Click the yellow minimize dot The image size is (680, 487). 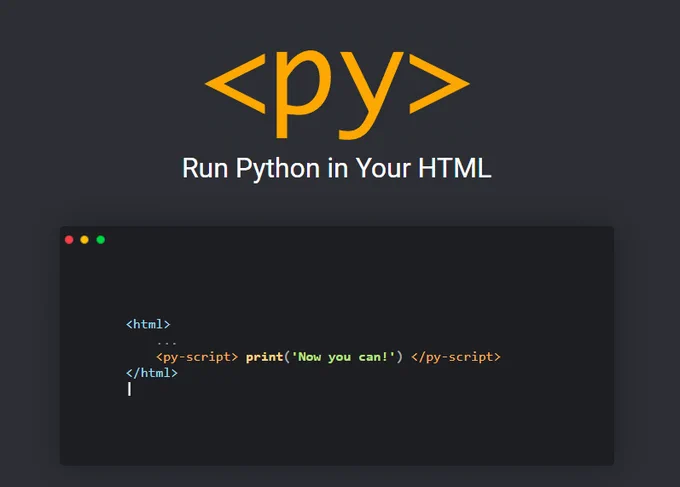pos(85,240)
